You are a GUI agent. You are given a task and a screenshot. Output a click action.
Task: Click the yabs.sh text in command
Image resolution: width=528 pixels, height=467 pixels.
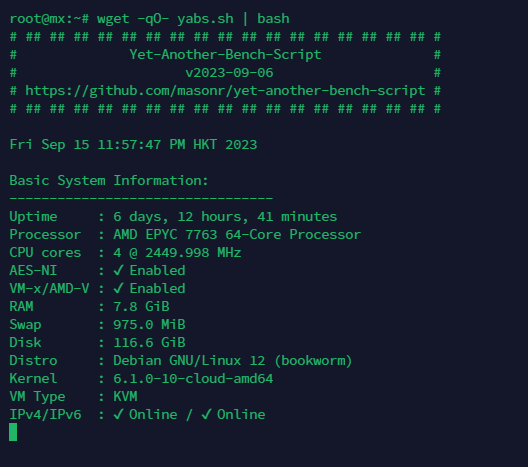(205, 19)
